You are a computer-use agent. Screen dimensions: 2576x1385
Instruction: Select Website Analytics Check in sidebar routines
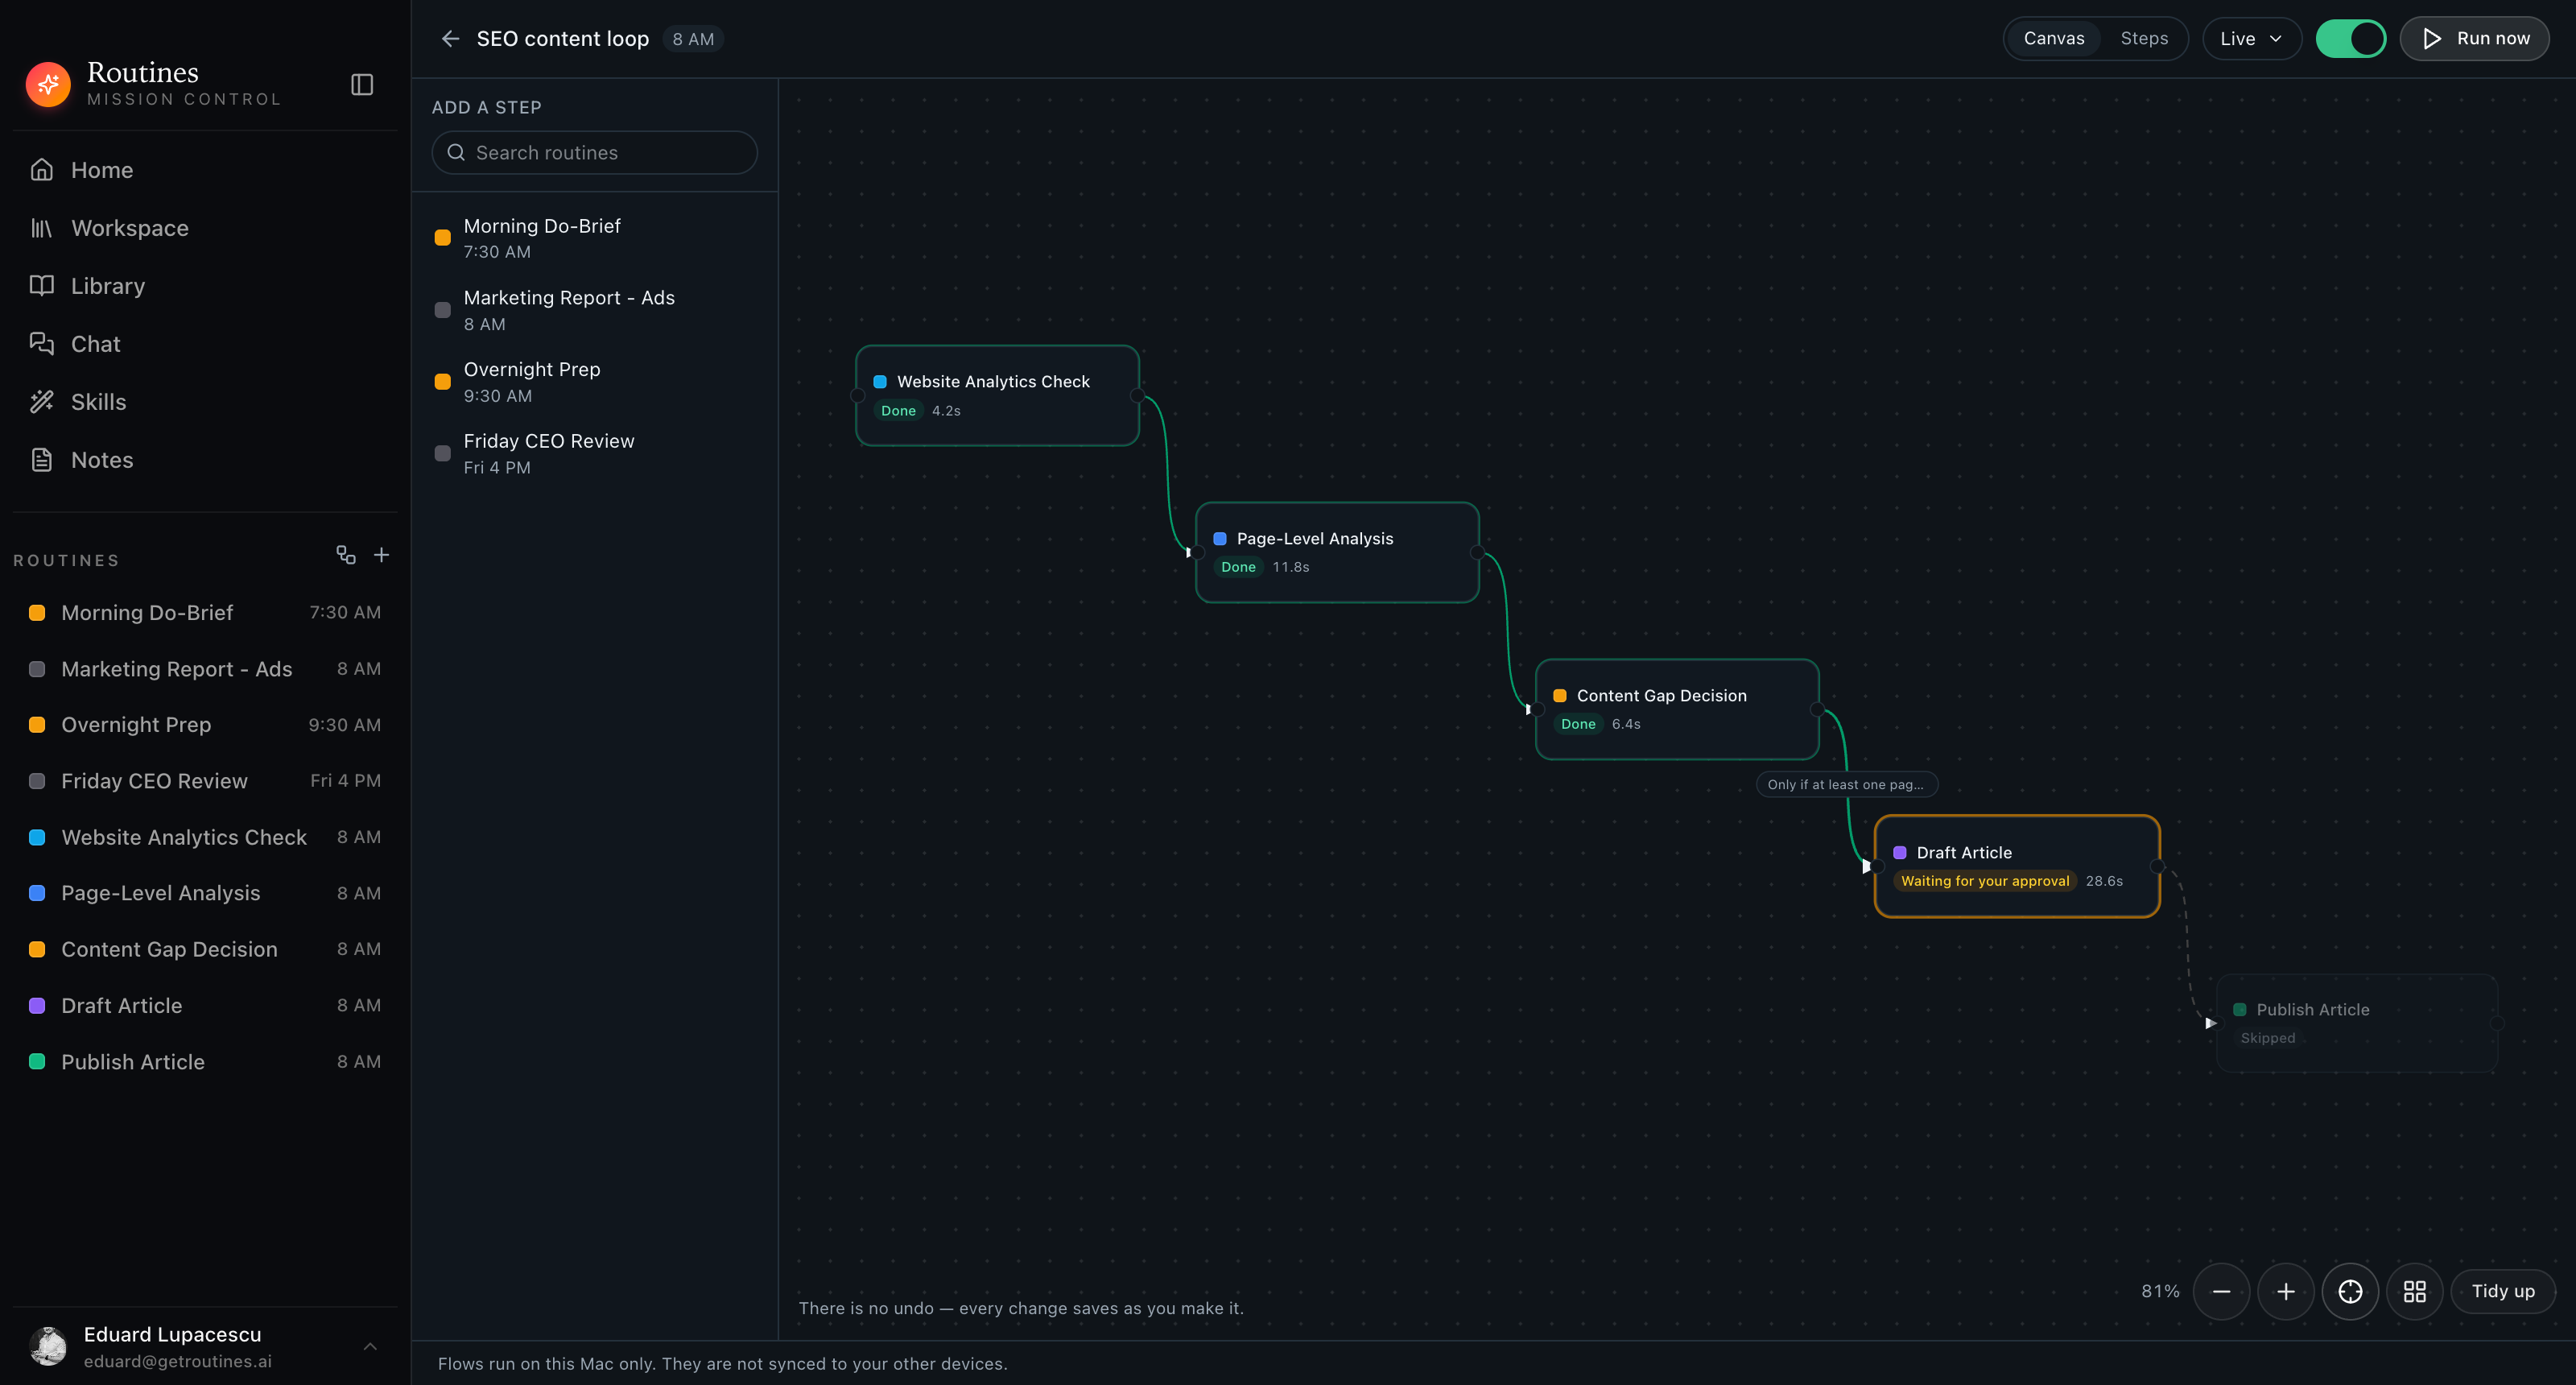tap(205, 837)
